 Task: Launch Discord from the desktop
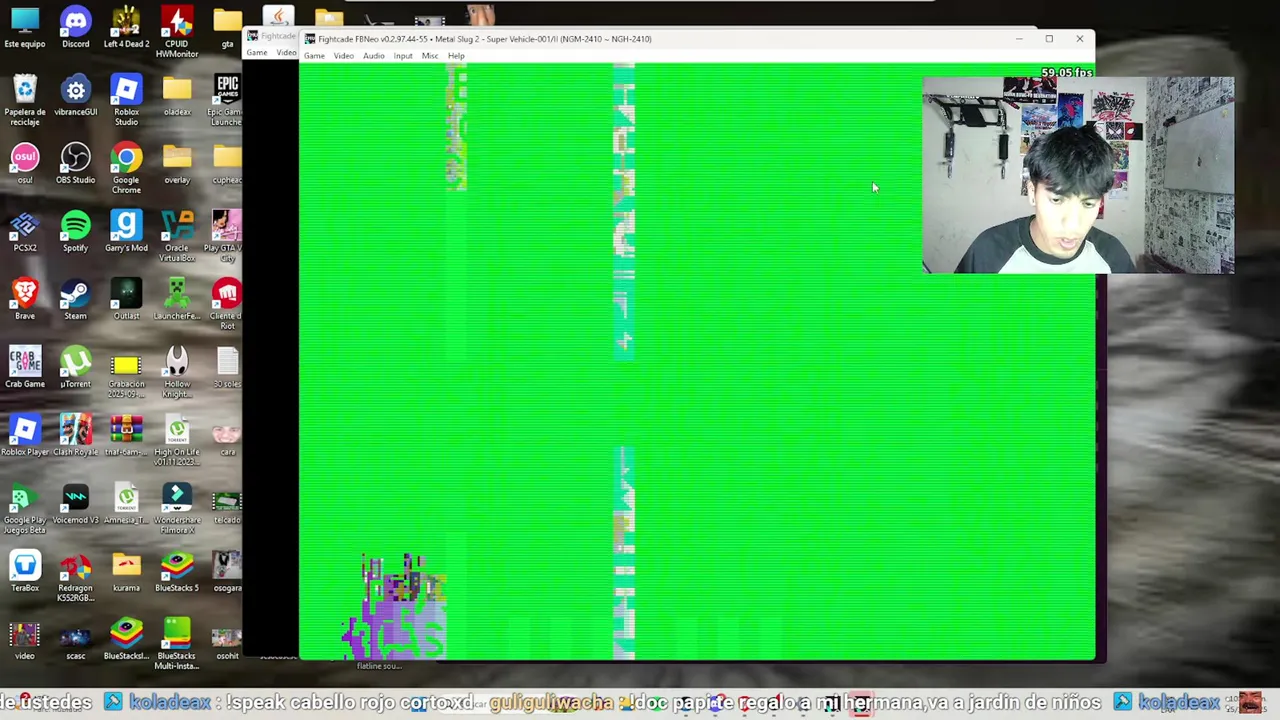pos(75,28)
